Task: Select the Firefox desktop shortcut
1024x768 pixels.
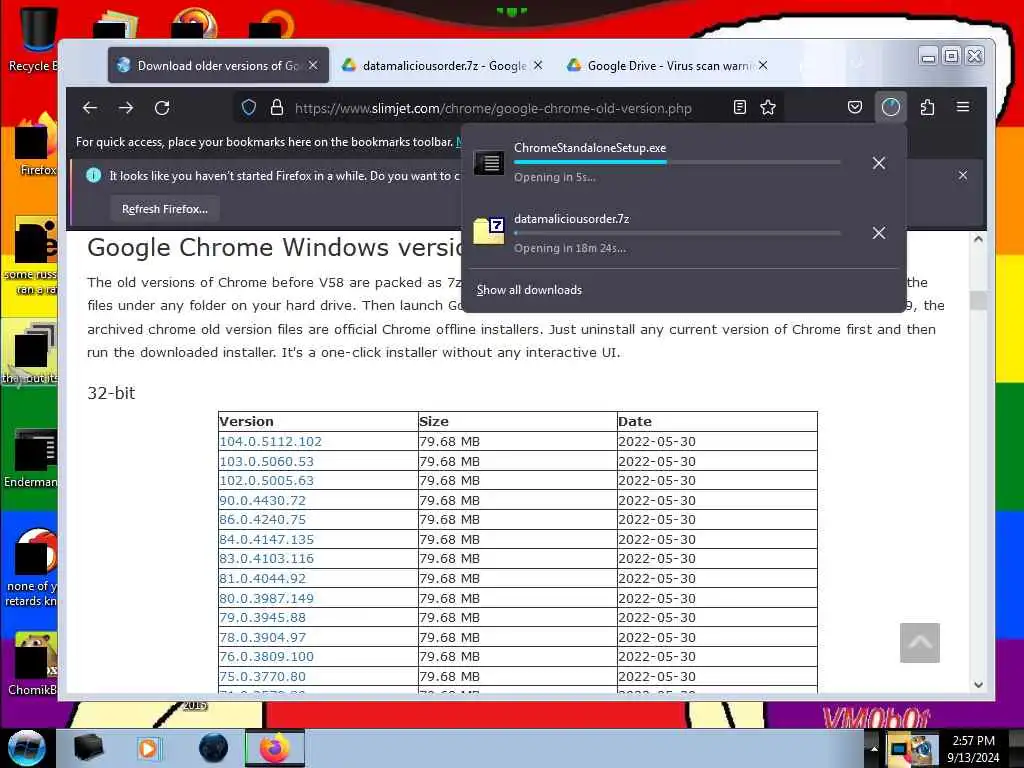Action: (34, 145)
